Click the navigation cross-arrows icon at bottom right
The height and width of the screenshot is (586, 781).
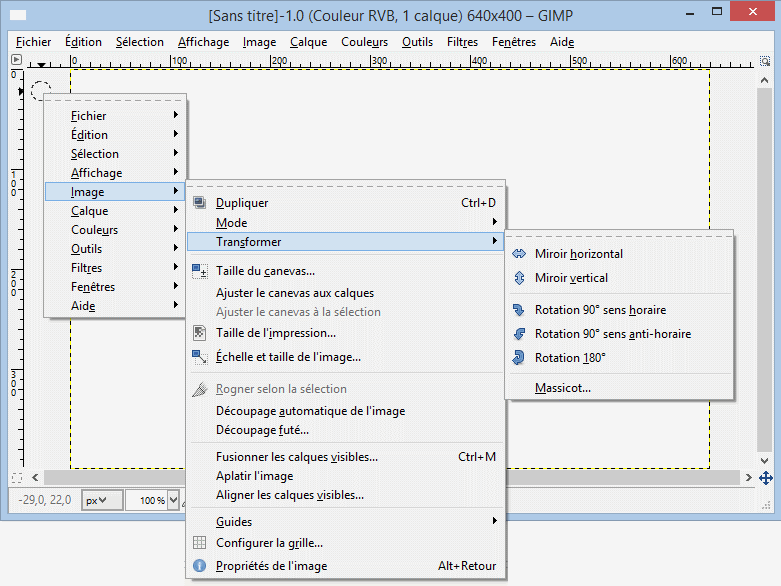[x=766, y=478]
